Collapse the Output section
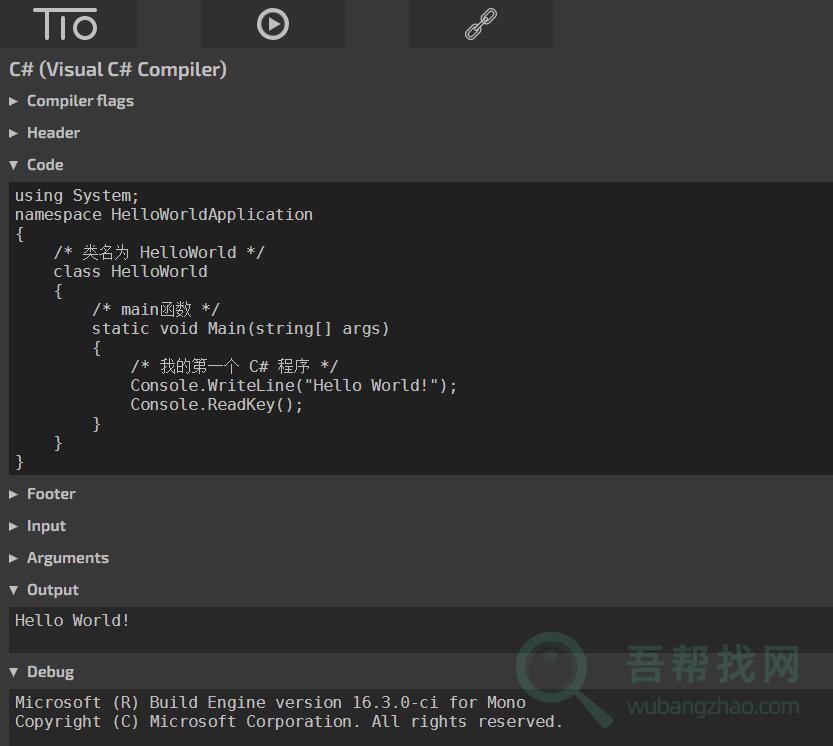833x746 pixels. pyautogui.click(x=52, y=590)
